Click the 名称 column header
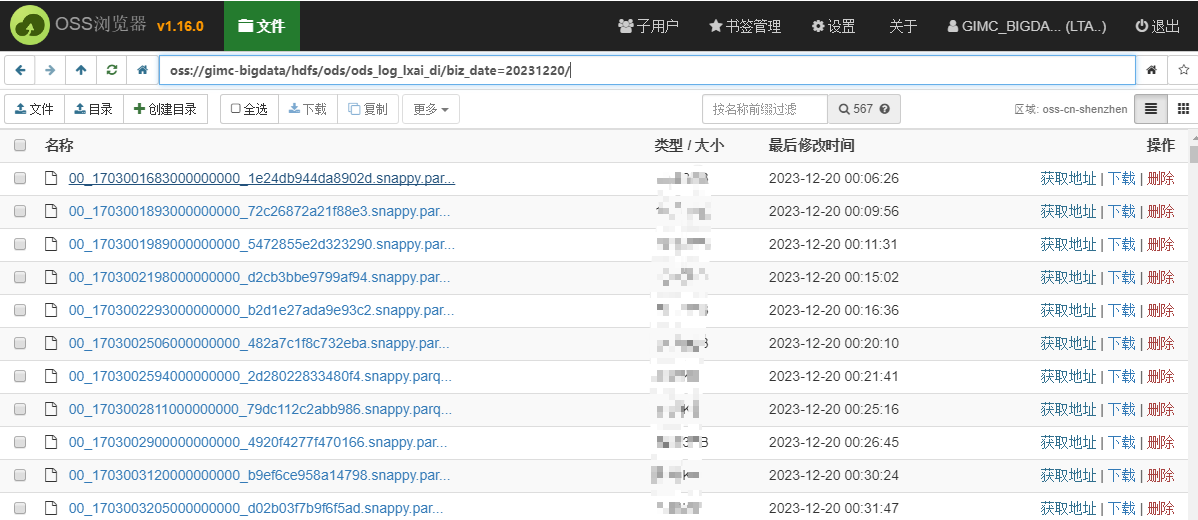Image resolution: width=1198 pixels, height=520 pixels. click(x=59, y=145)
